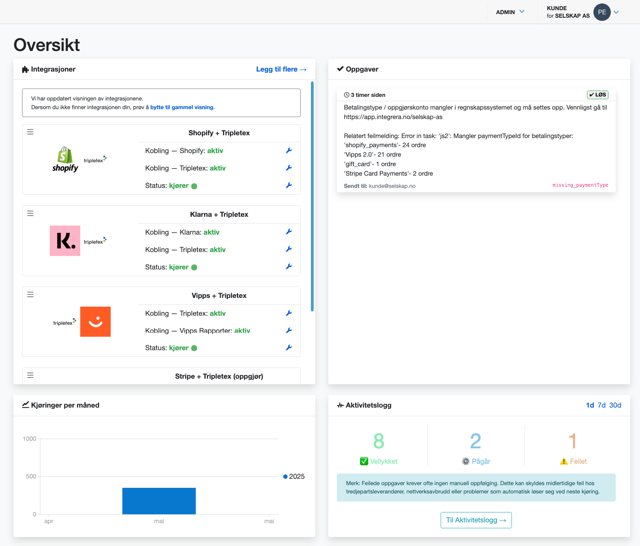Screen dimensions: 640x546
Task: Grab handle icon of Stripe + Tripletex card
Action: 30,375
